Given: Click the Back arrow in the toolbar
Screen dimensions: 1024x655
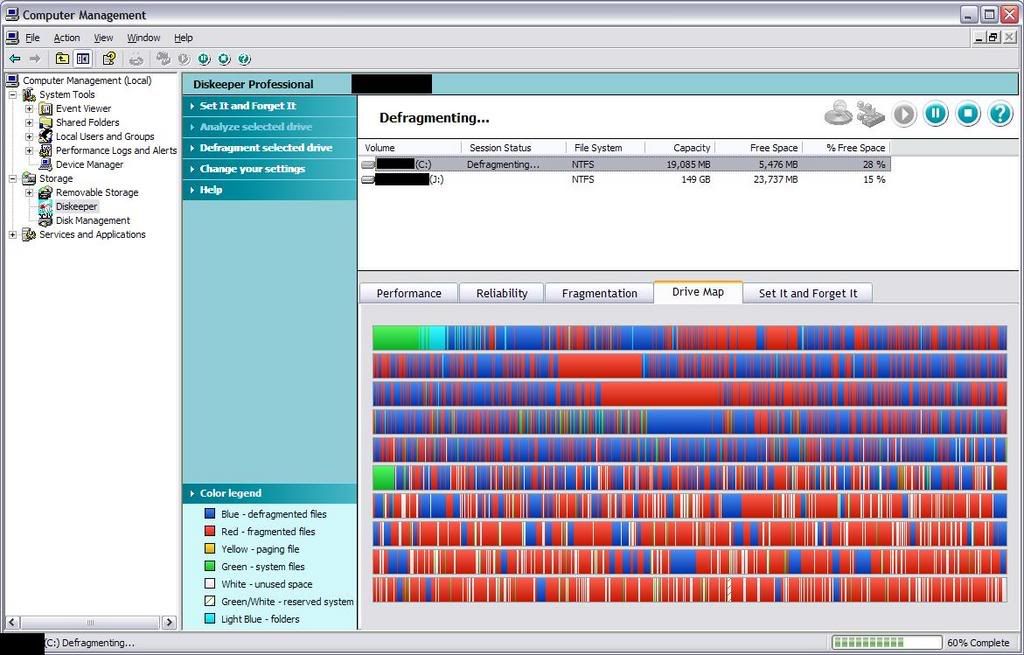Looking at the screenshot, I should [x=14, y=59].
